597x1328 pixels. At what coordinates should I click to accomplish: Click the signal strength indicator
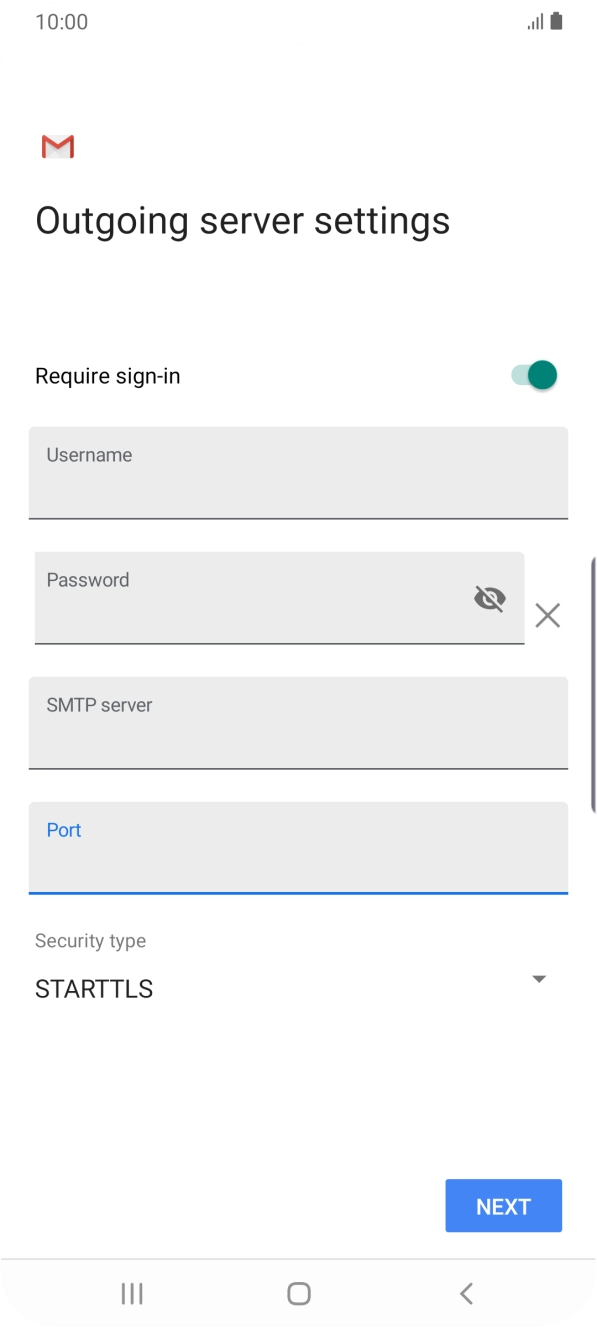(532, 21)
